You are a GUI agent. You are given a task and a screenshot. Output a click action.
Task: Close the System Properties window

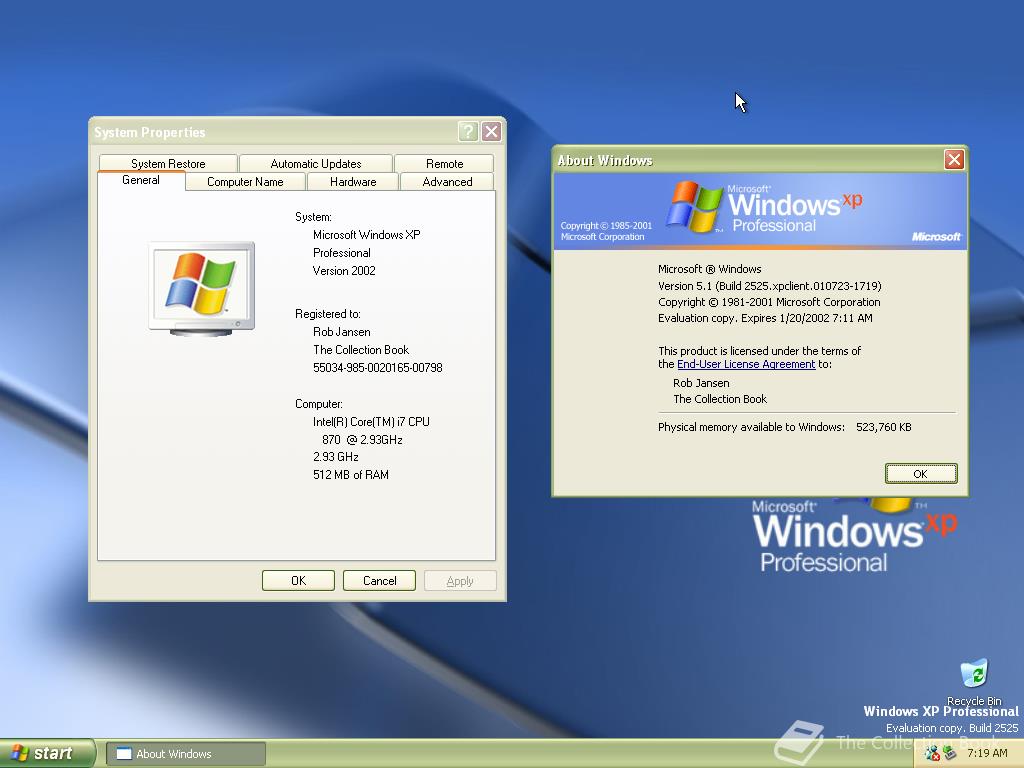(492, 132)
